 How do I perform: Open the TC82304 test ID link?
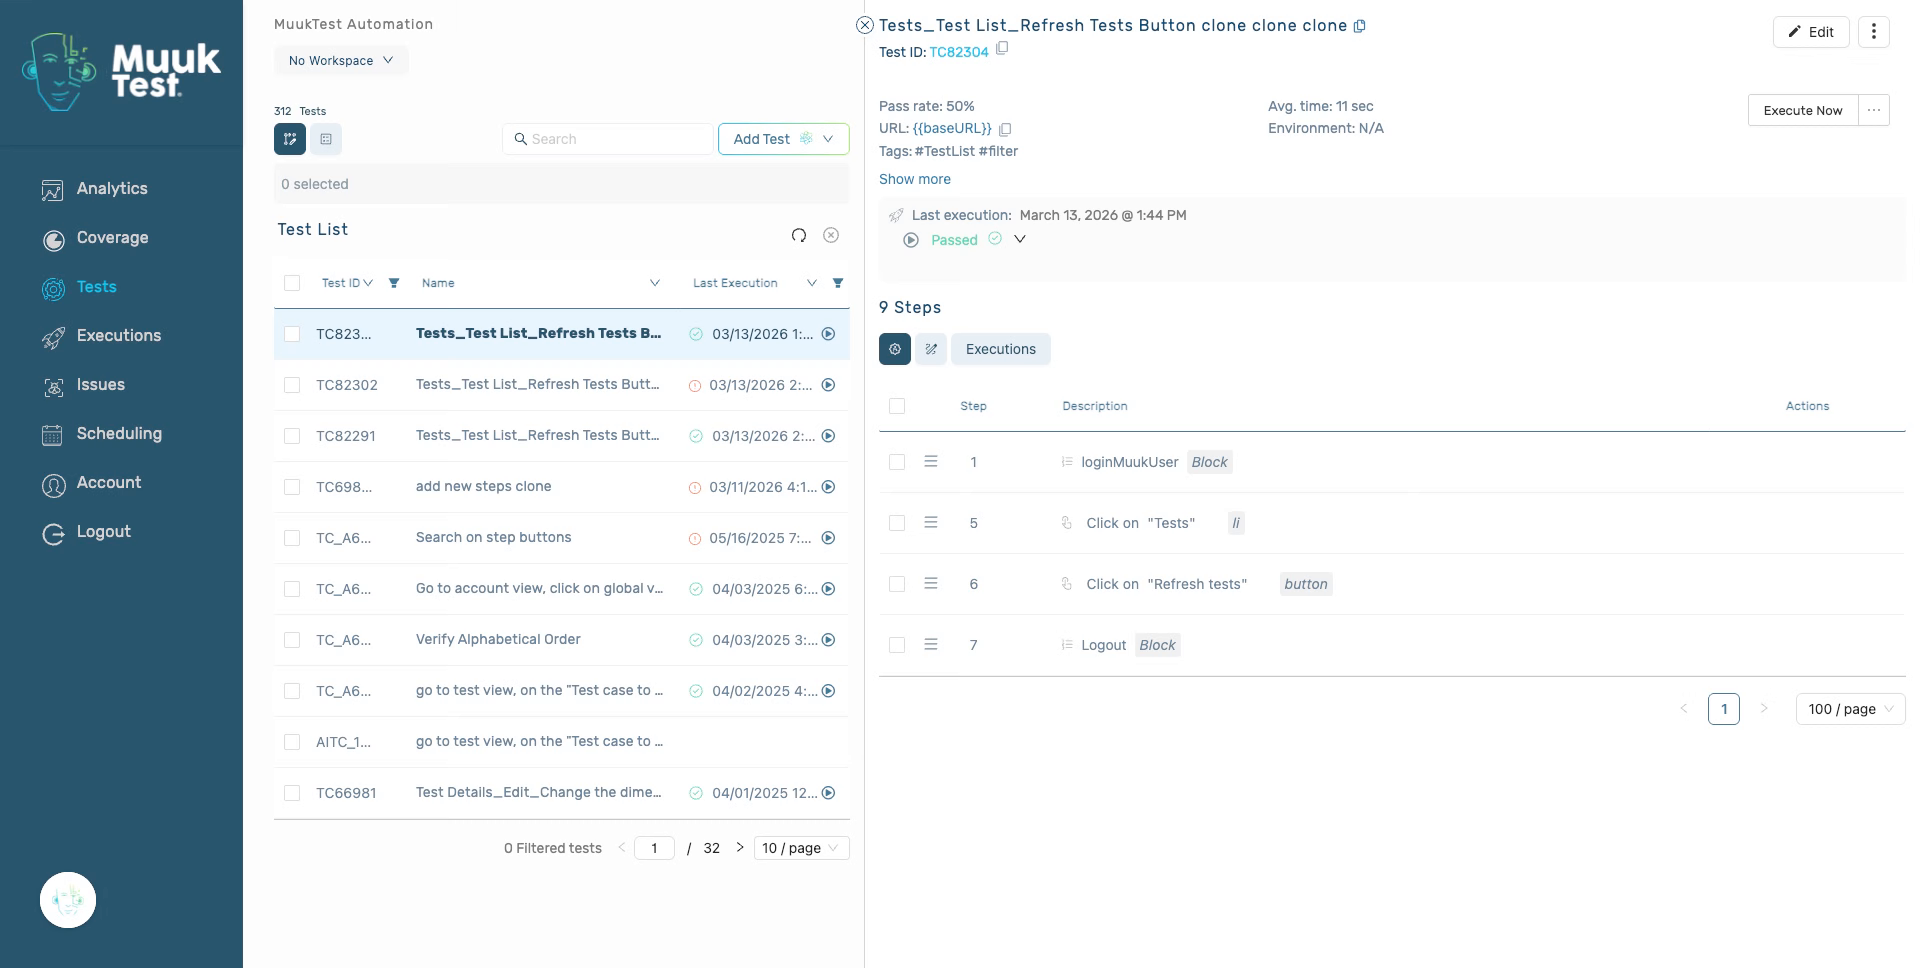coord(959,52)
